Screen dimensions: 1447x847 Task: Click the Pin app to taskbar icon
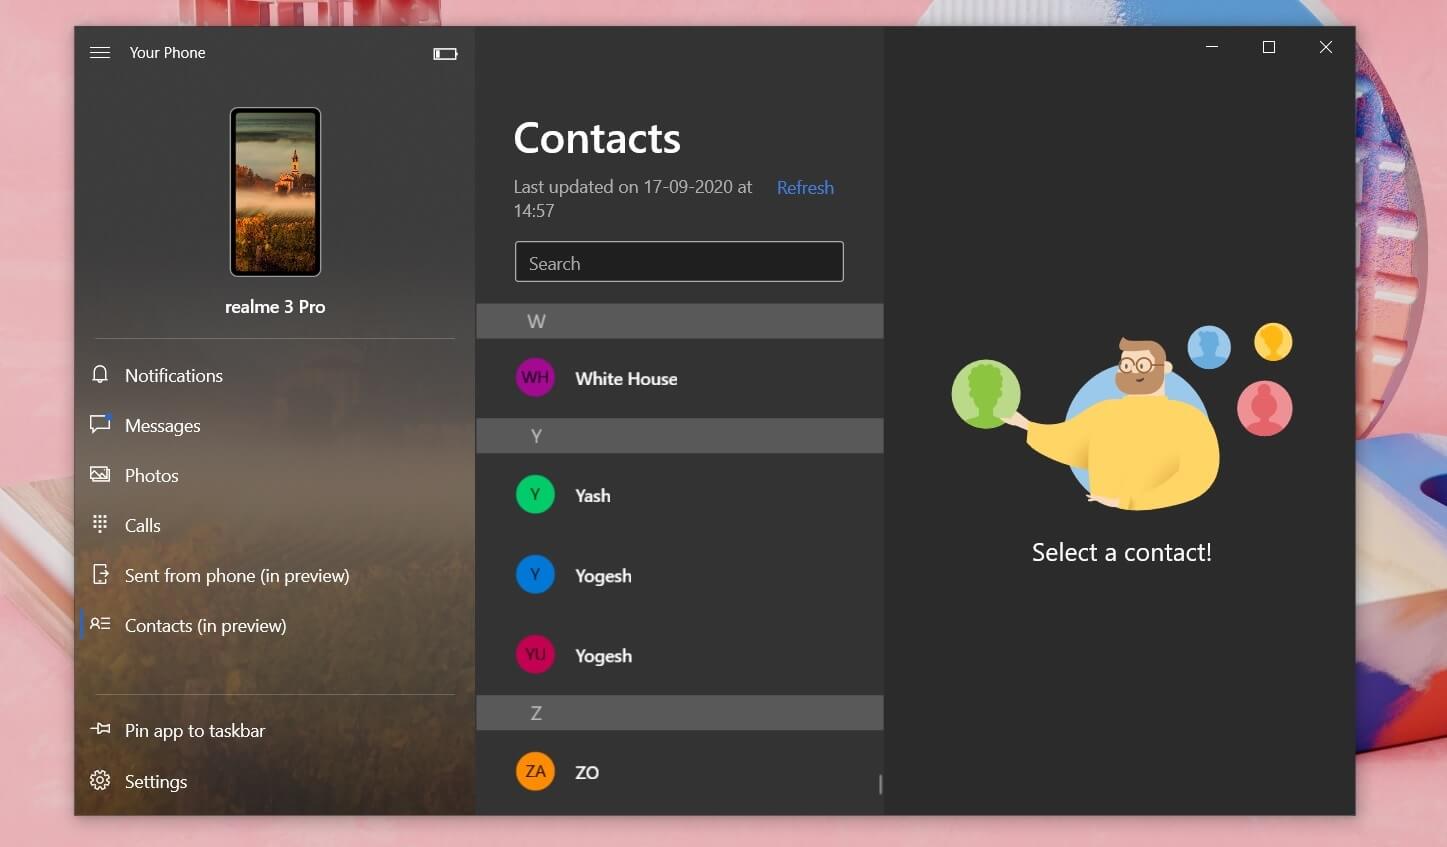pyautogui.click(x=100, y=730)
